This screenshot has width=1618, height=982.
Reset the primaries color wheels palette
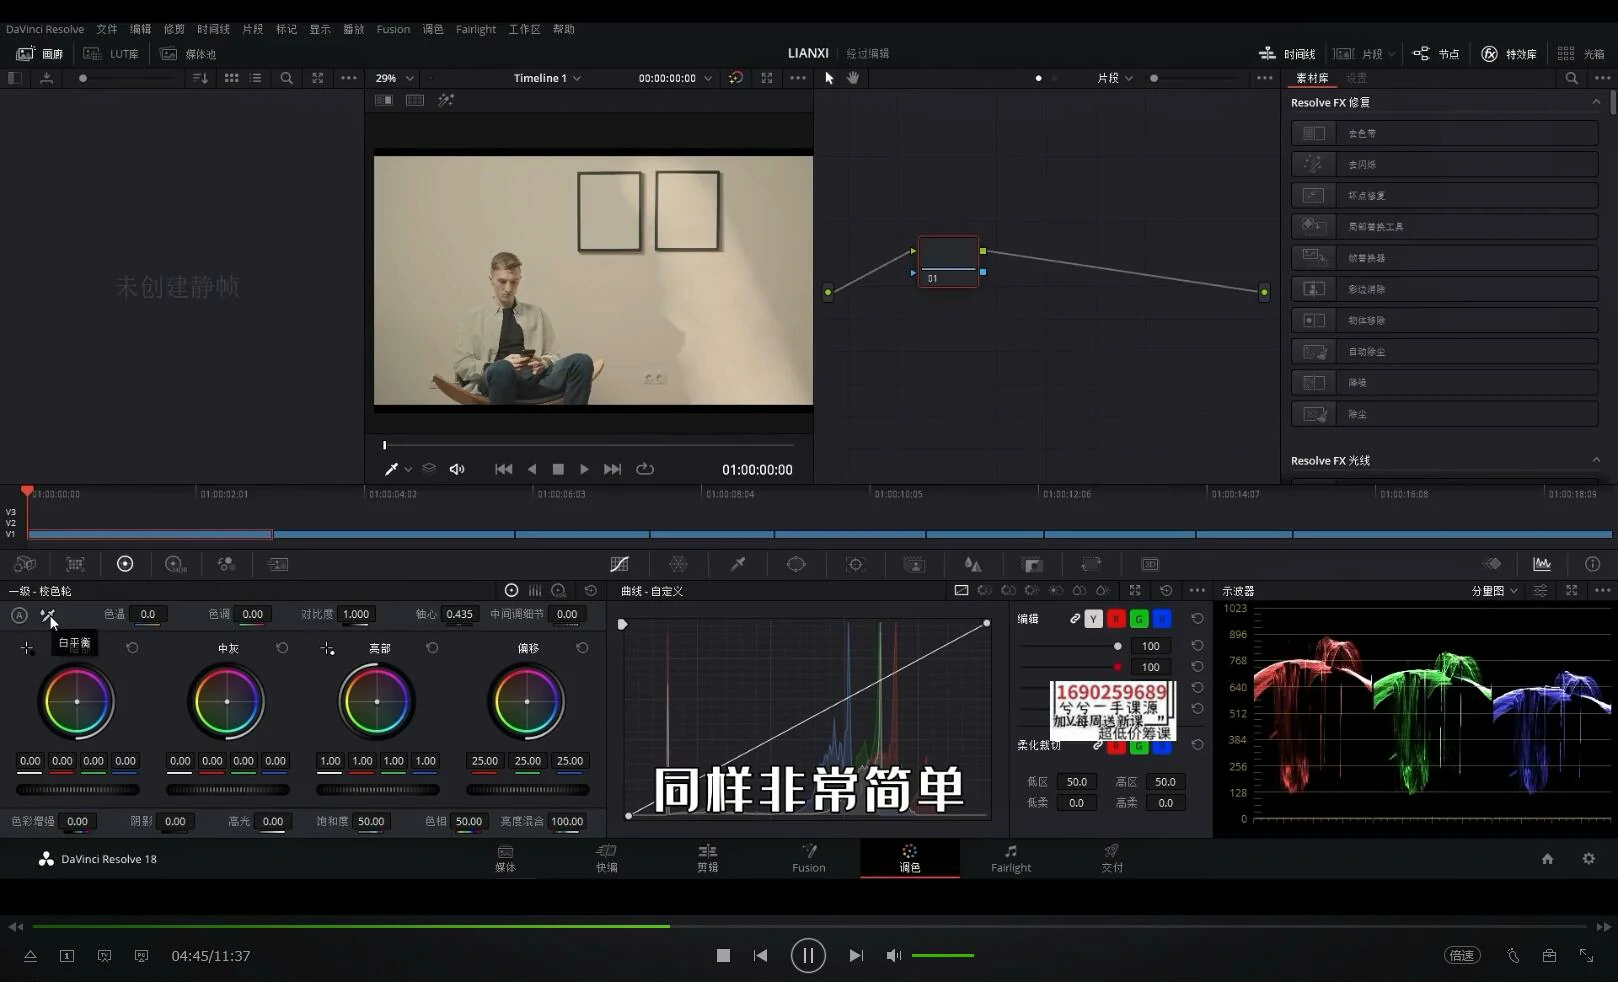(590, 591)
